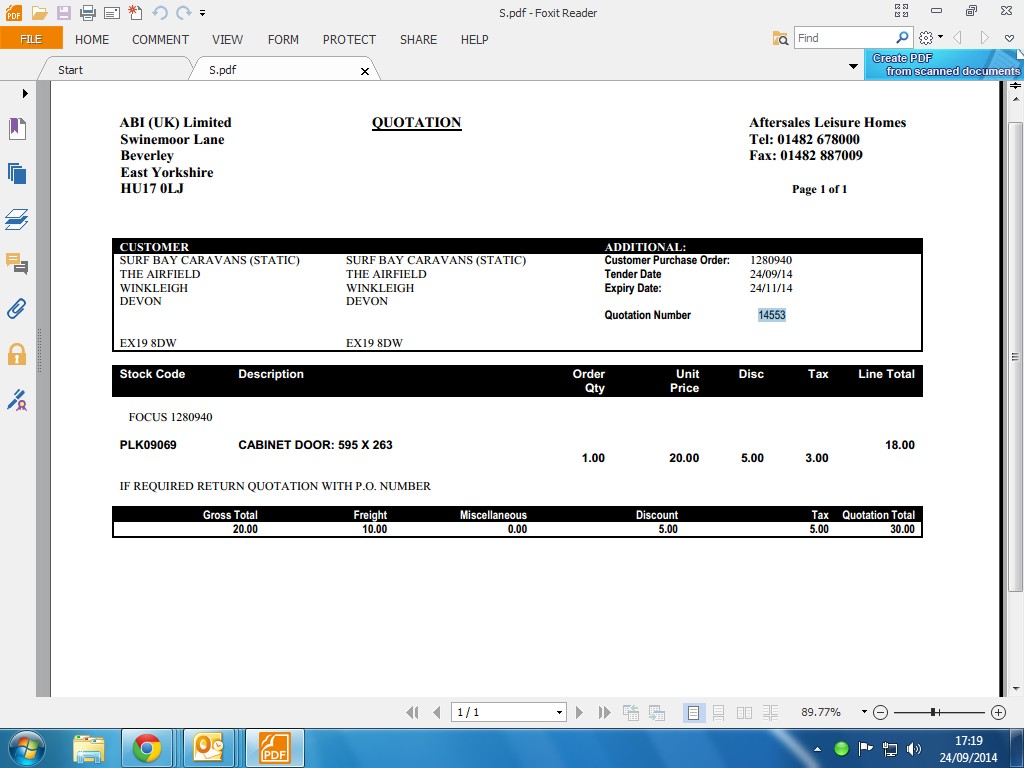Switch to the Start tab
The height and width of the screenshot is (768, 1024).
click(70, 70)
